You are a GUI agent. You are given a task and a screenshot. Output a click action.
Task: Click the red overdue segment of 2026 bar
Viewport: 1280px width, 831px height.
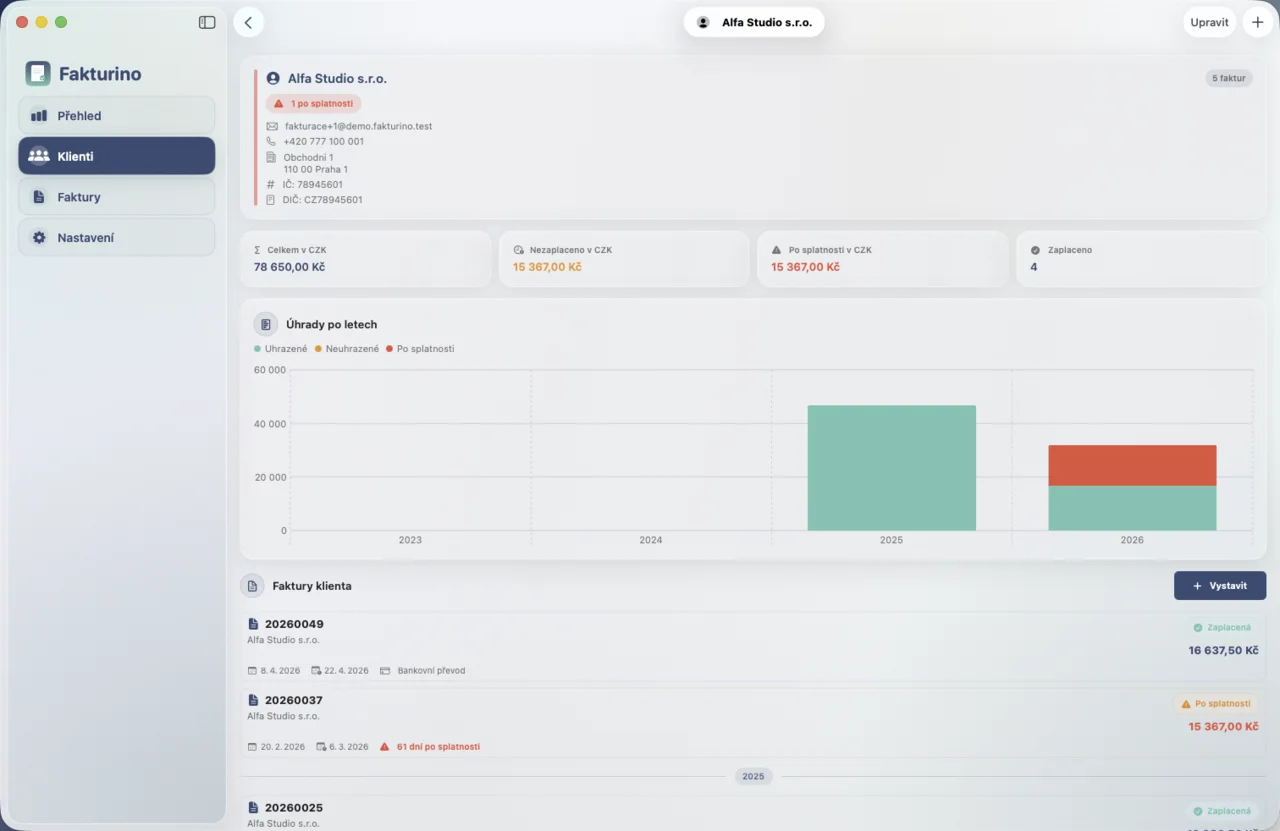coord(1132,466)
